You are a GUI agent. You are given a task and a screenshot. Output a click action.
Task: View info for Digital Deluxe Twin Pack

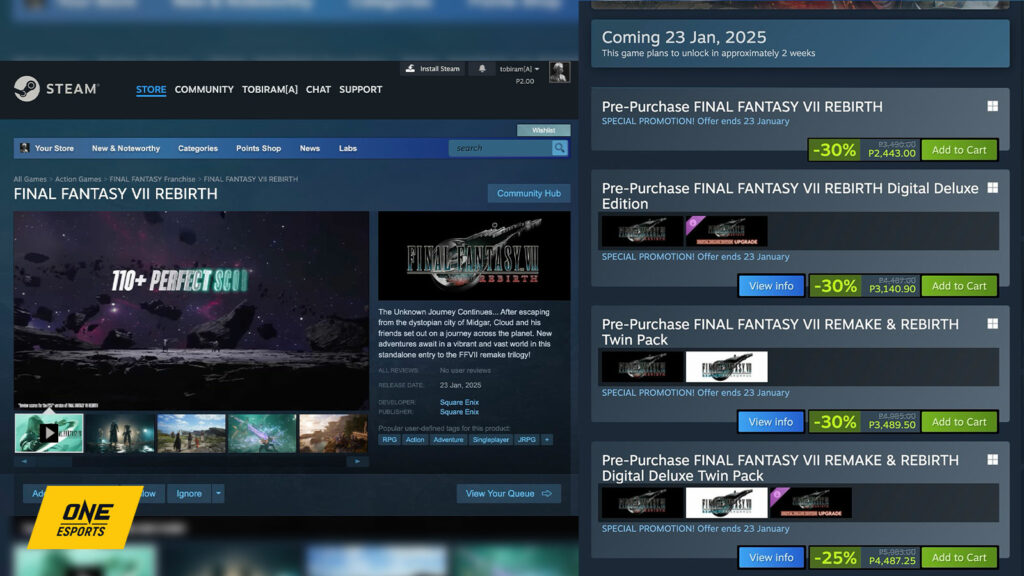click(771, 557)
